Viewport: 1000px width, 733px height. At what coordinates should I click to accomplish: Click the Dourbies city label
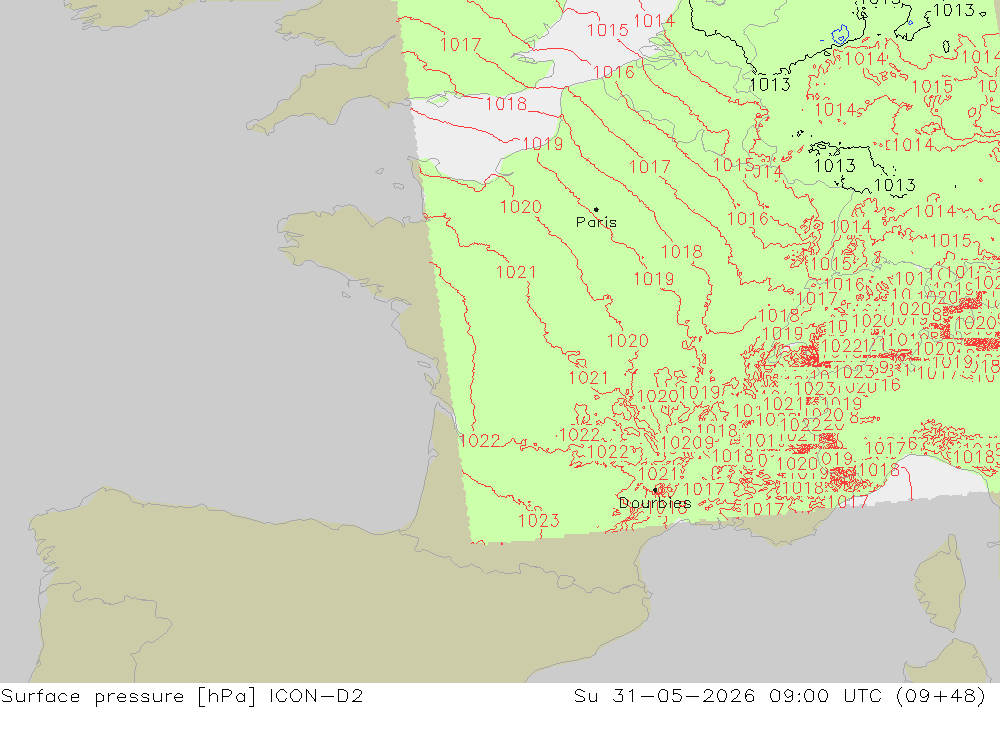(x=654, y=503)
